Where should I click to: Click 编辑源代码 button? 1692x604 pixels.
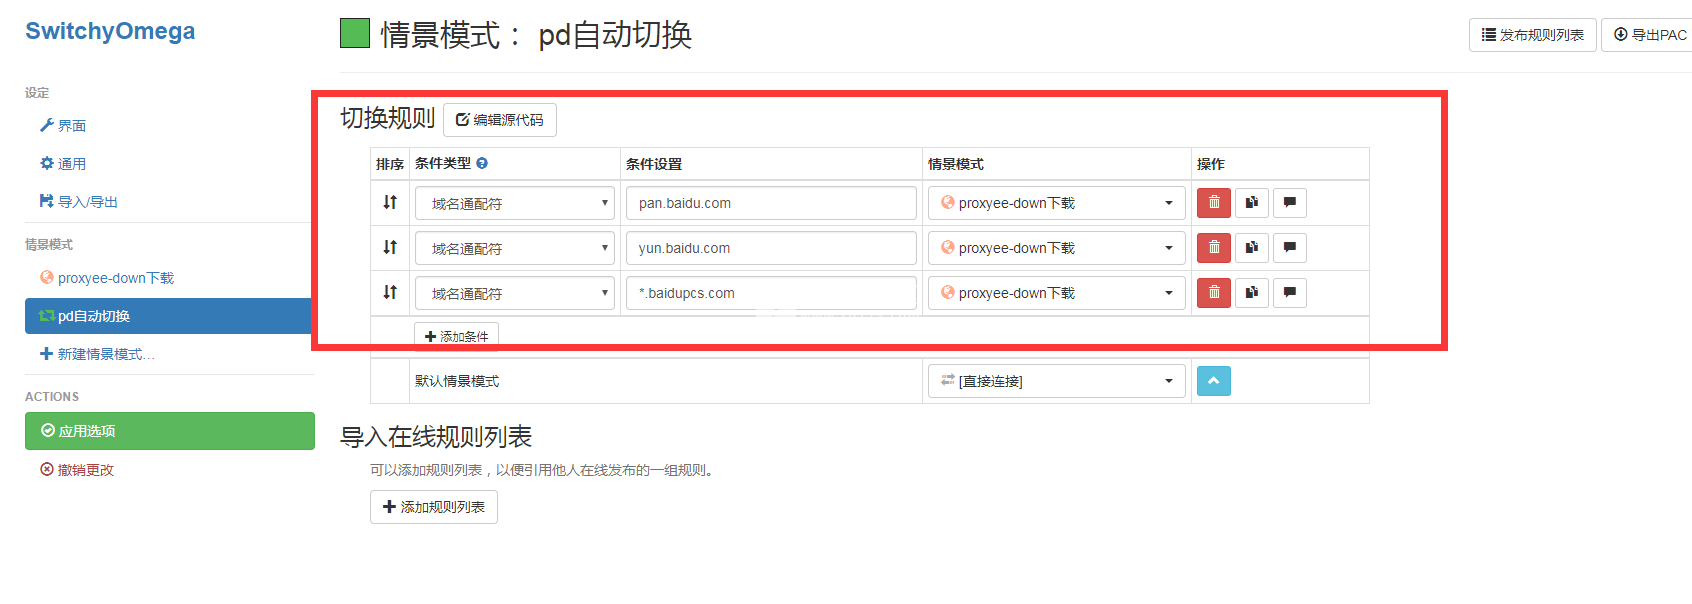(500, 120)
